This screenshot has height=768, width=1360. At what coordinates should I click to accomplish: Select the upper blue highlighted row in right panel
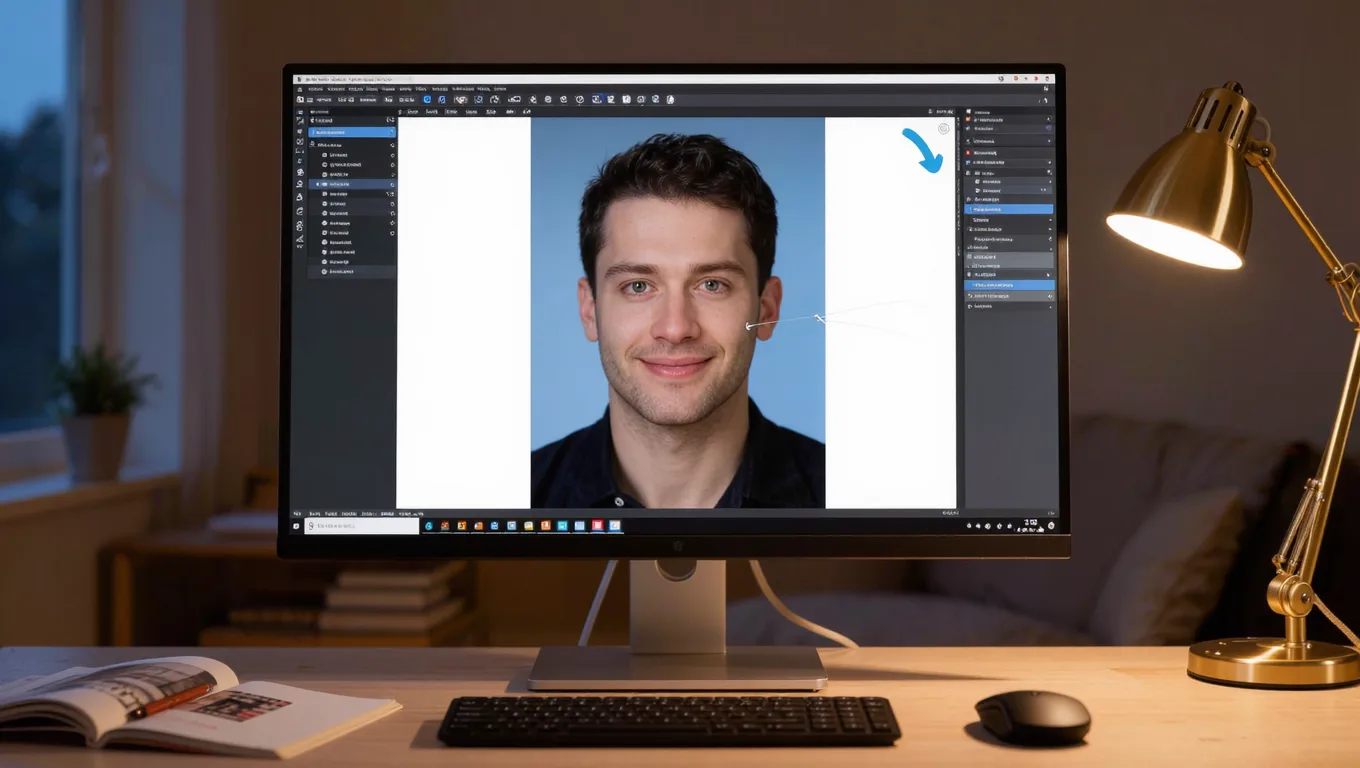click(1008, 209)
